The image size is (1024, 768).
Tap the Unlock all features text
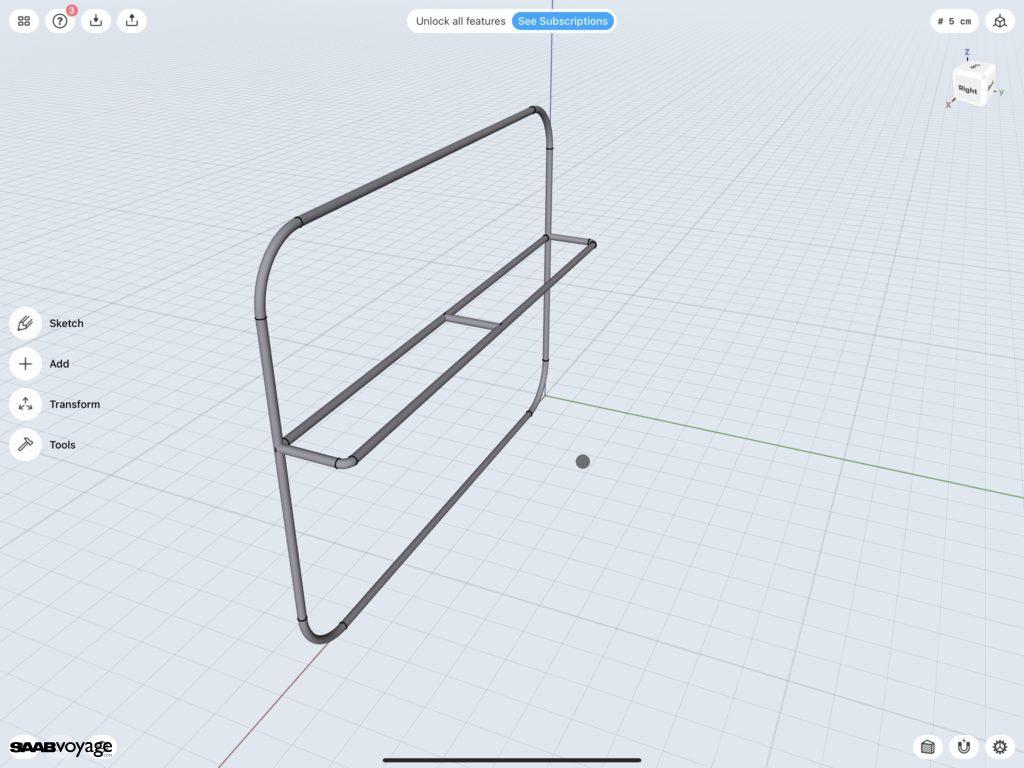coord(460,21)
